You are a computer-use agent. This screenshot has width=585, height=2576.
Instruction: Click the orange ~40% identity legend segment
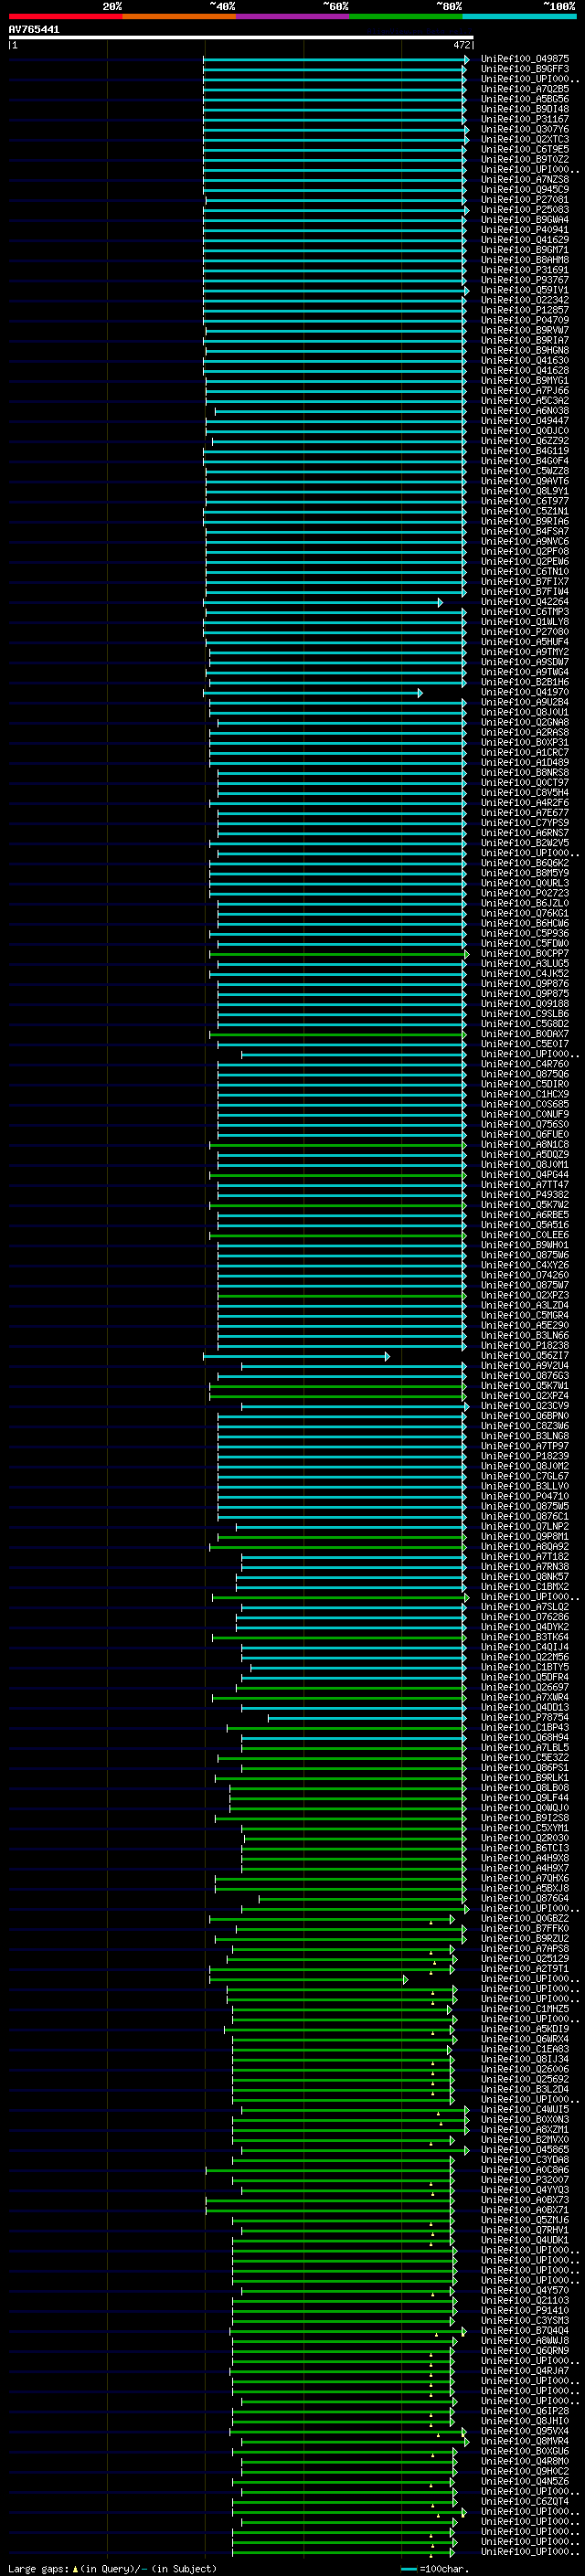[x=179, y=16]
